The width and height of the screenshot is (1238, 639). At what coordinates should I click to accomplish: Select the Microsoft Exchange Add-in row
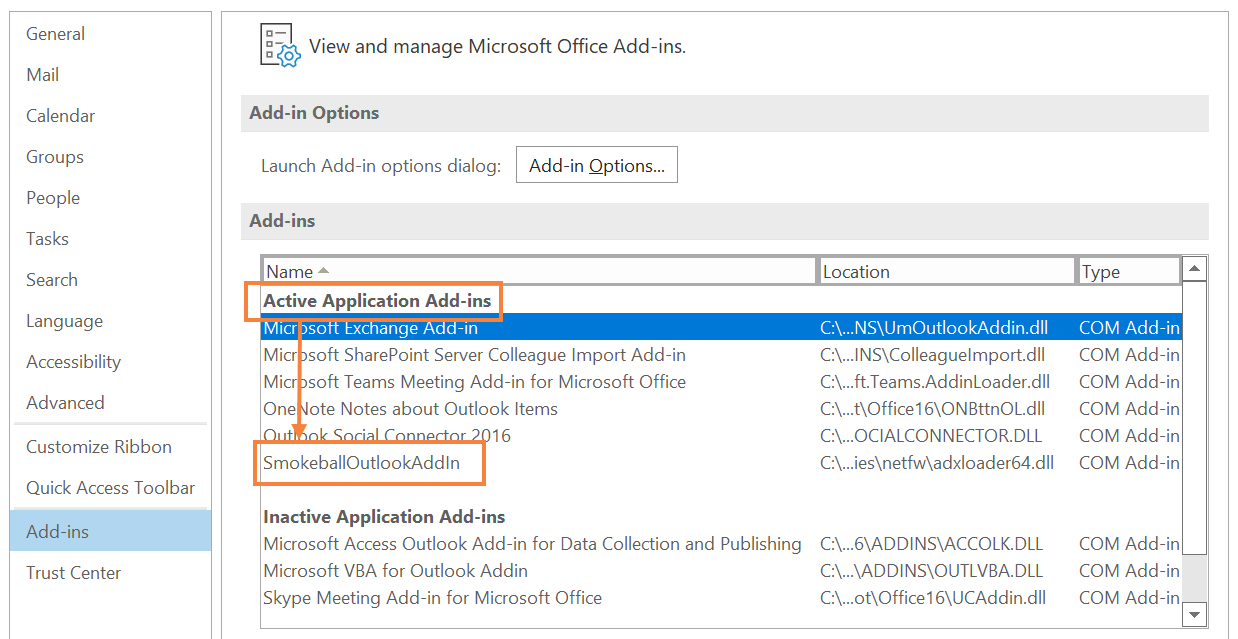point(371,328)
